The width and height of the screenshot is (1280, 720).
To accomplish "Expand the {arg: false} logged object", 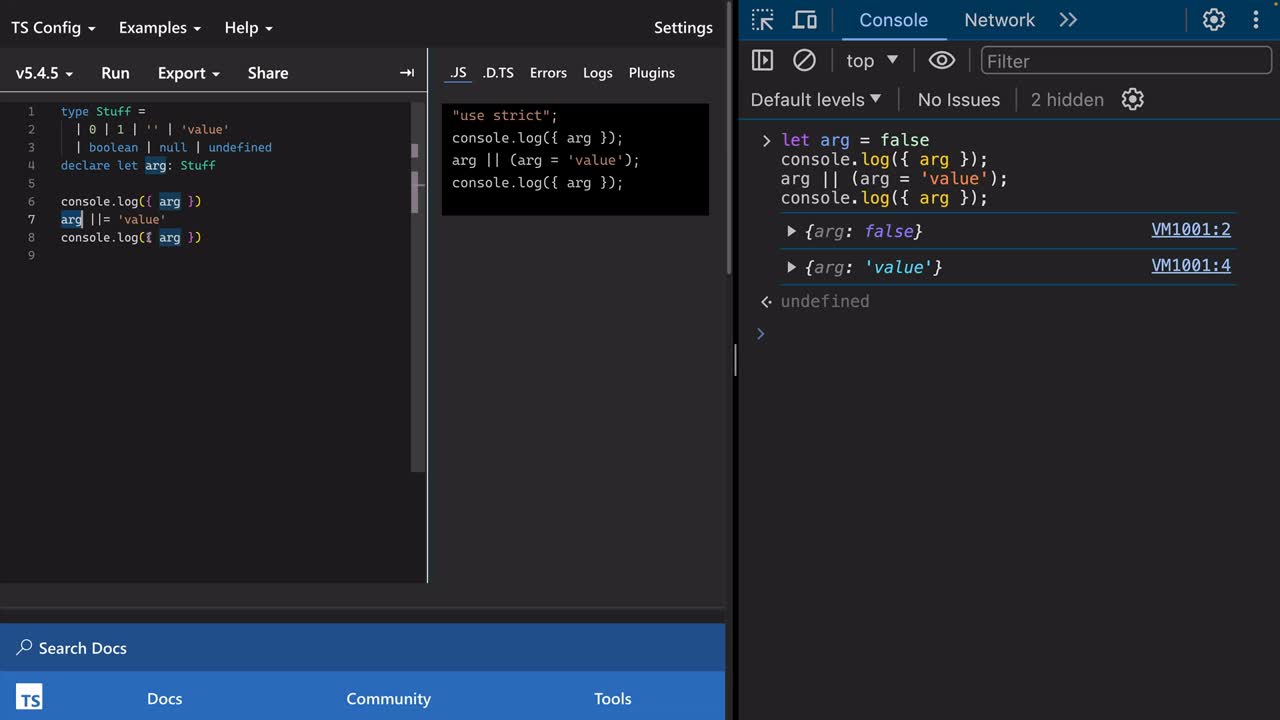I will coord(791,231).
